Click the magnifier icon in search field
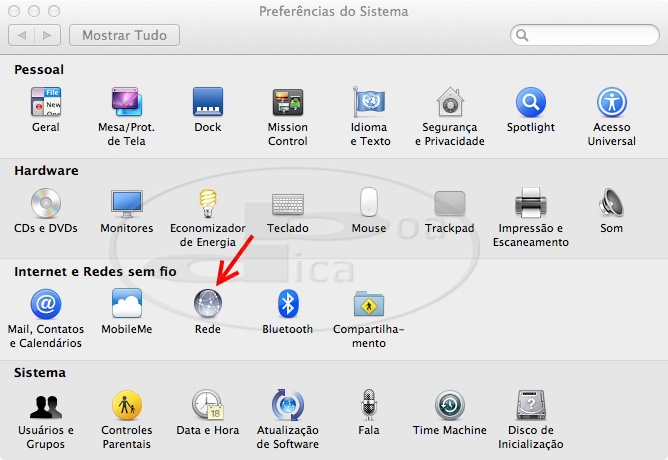668x460 pixels. tap(522, 35)
